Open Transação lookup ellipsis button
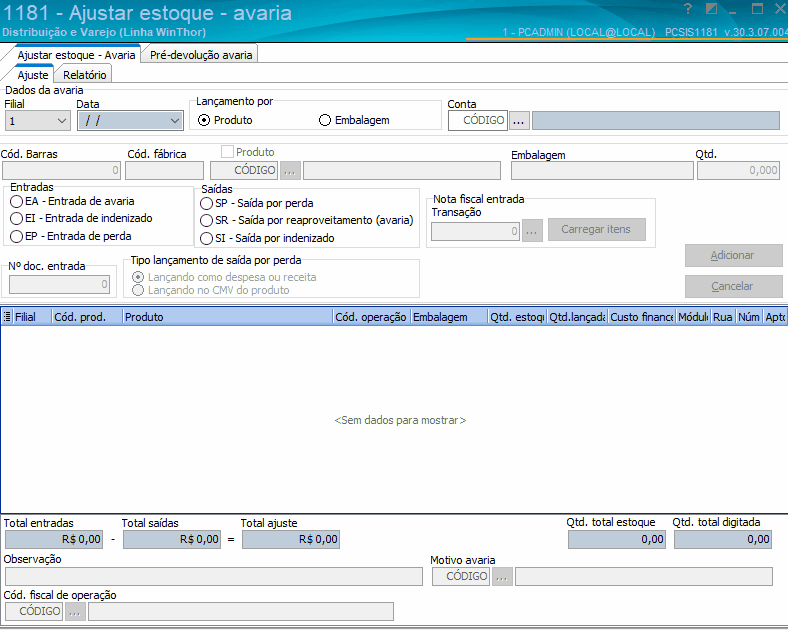Screen dimensions: 788x630 pos(532,231)
